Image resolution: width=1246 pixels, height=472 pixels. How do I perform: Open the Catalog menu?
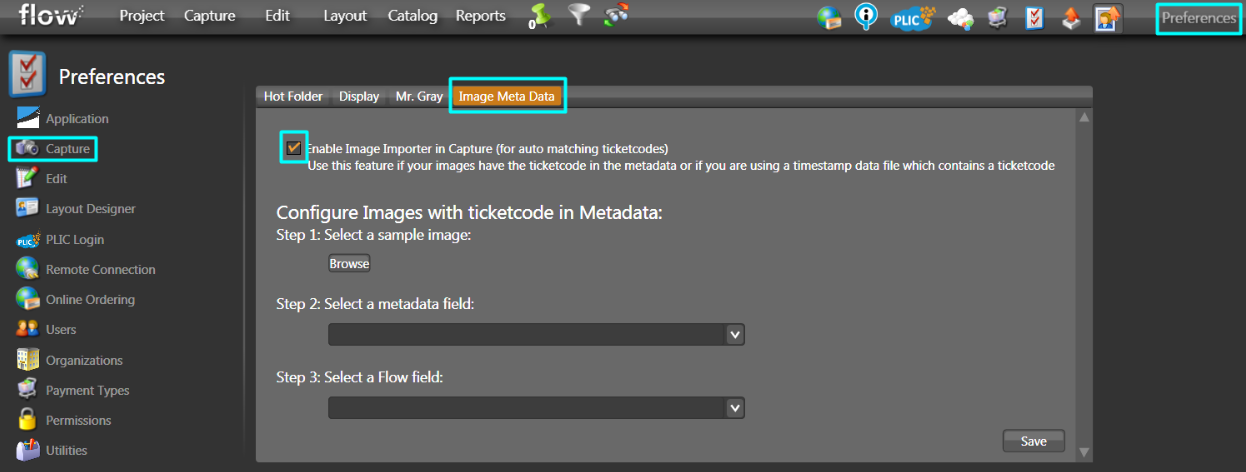412,16
